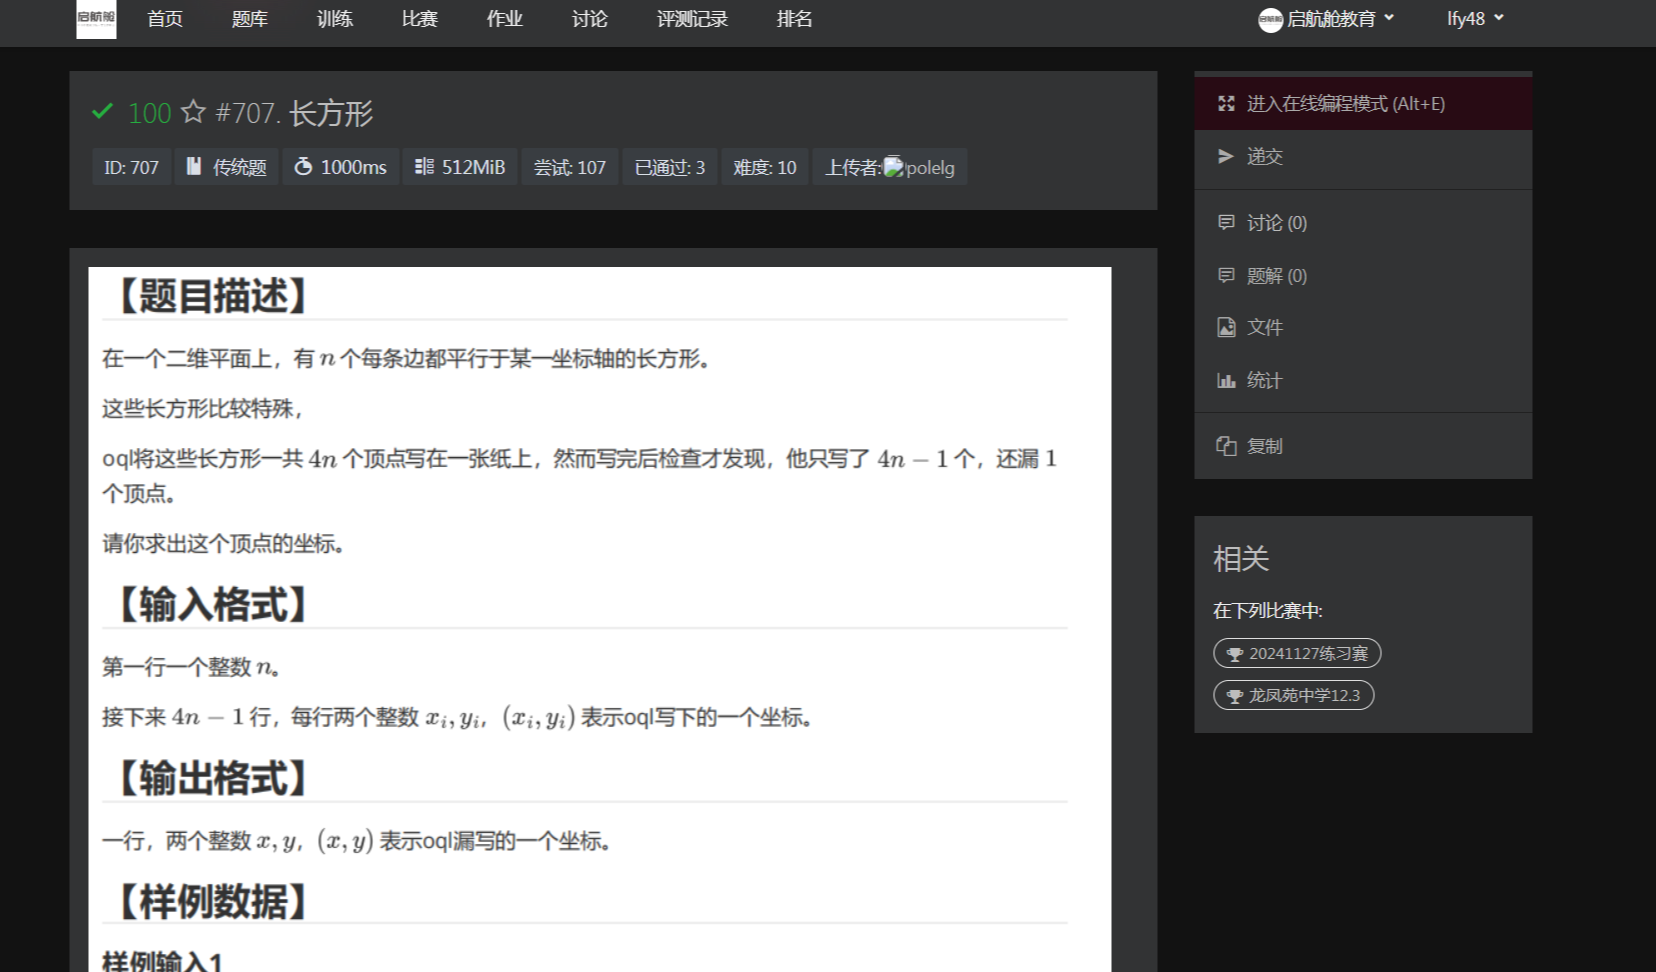The height and width of the screenshot is (972, 1656).
Task: Open the 龙凤苑中学12.3 contest link
Action: click(x=1294, y=695)
